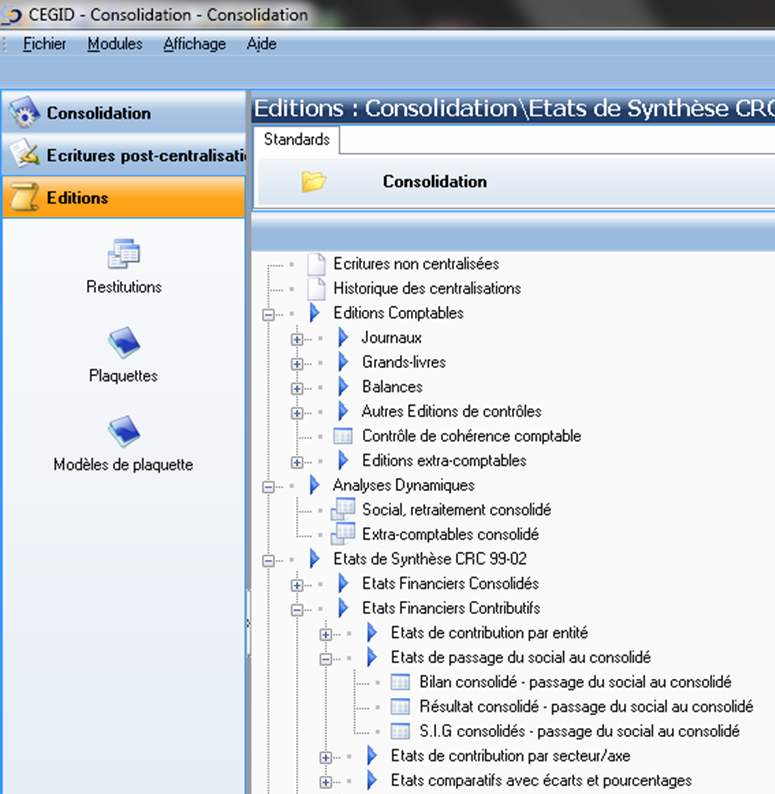
Task: Expand Etats Financiers Consolidés node
Action: pyautogui.click(x=297, y=585)
